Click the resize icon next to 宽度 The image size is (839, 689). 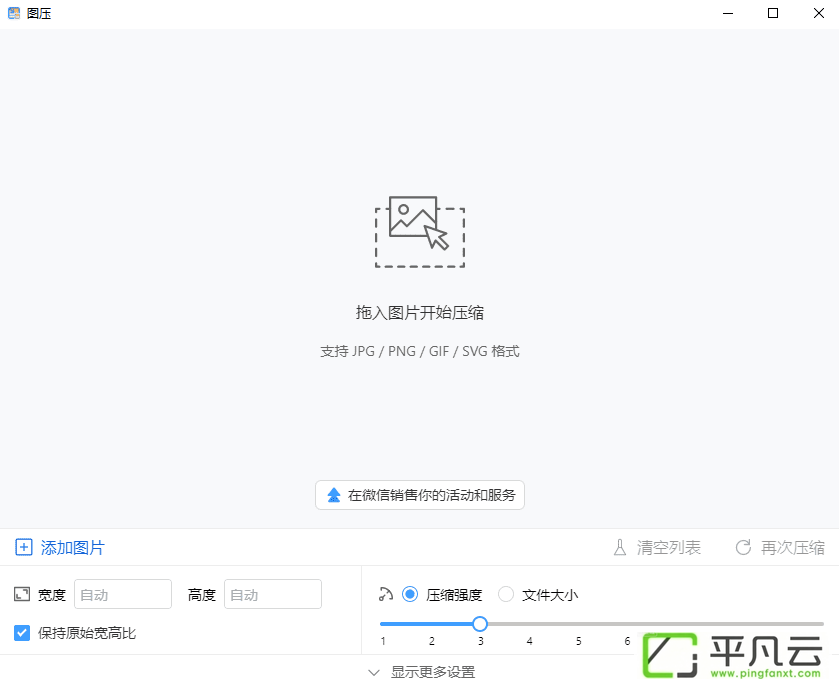point(22,594)
